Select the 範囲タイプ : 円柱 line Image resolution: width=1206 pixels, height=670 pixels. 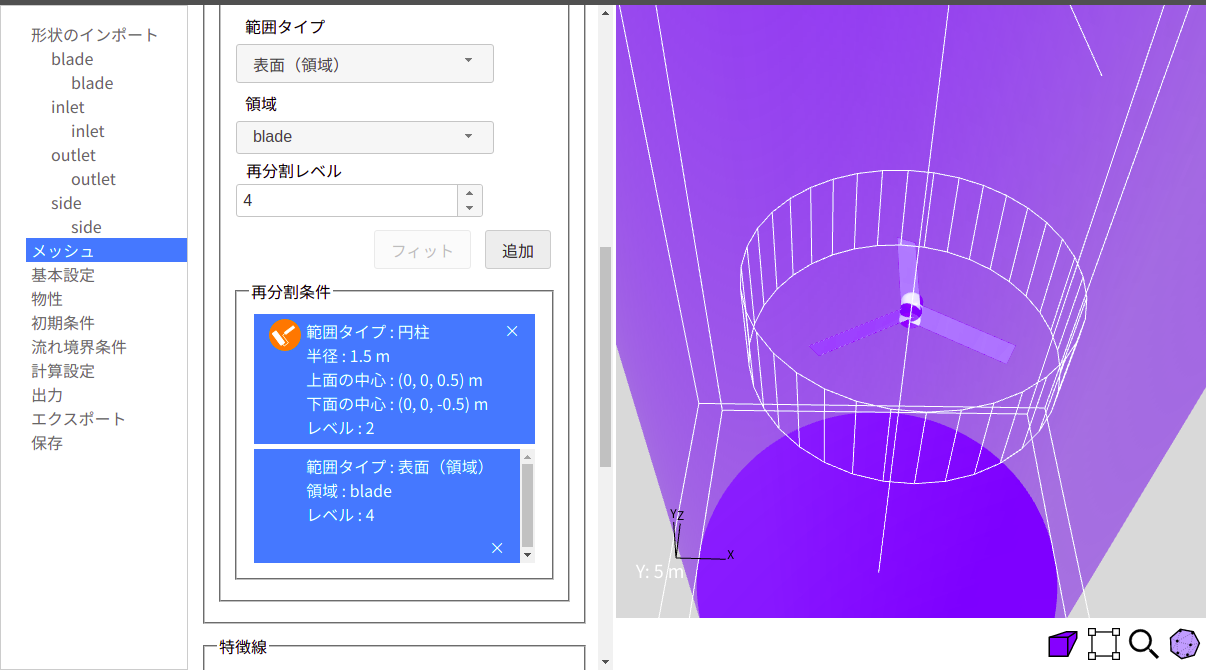[x=368, y=332]
